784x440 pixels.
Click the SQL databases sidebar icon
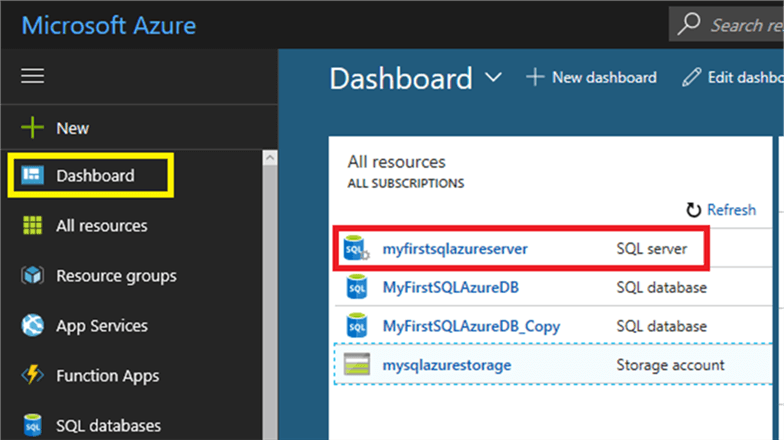point(33,426)
